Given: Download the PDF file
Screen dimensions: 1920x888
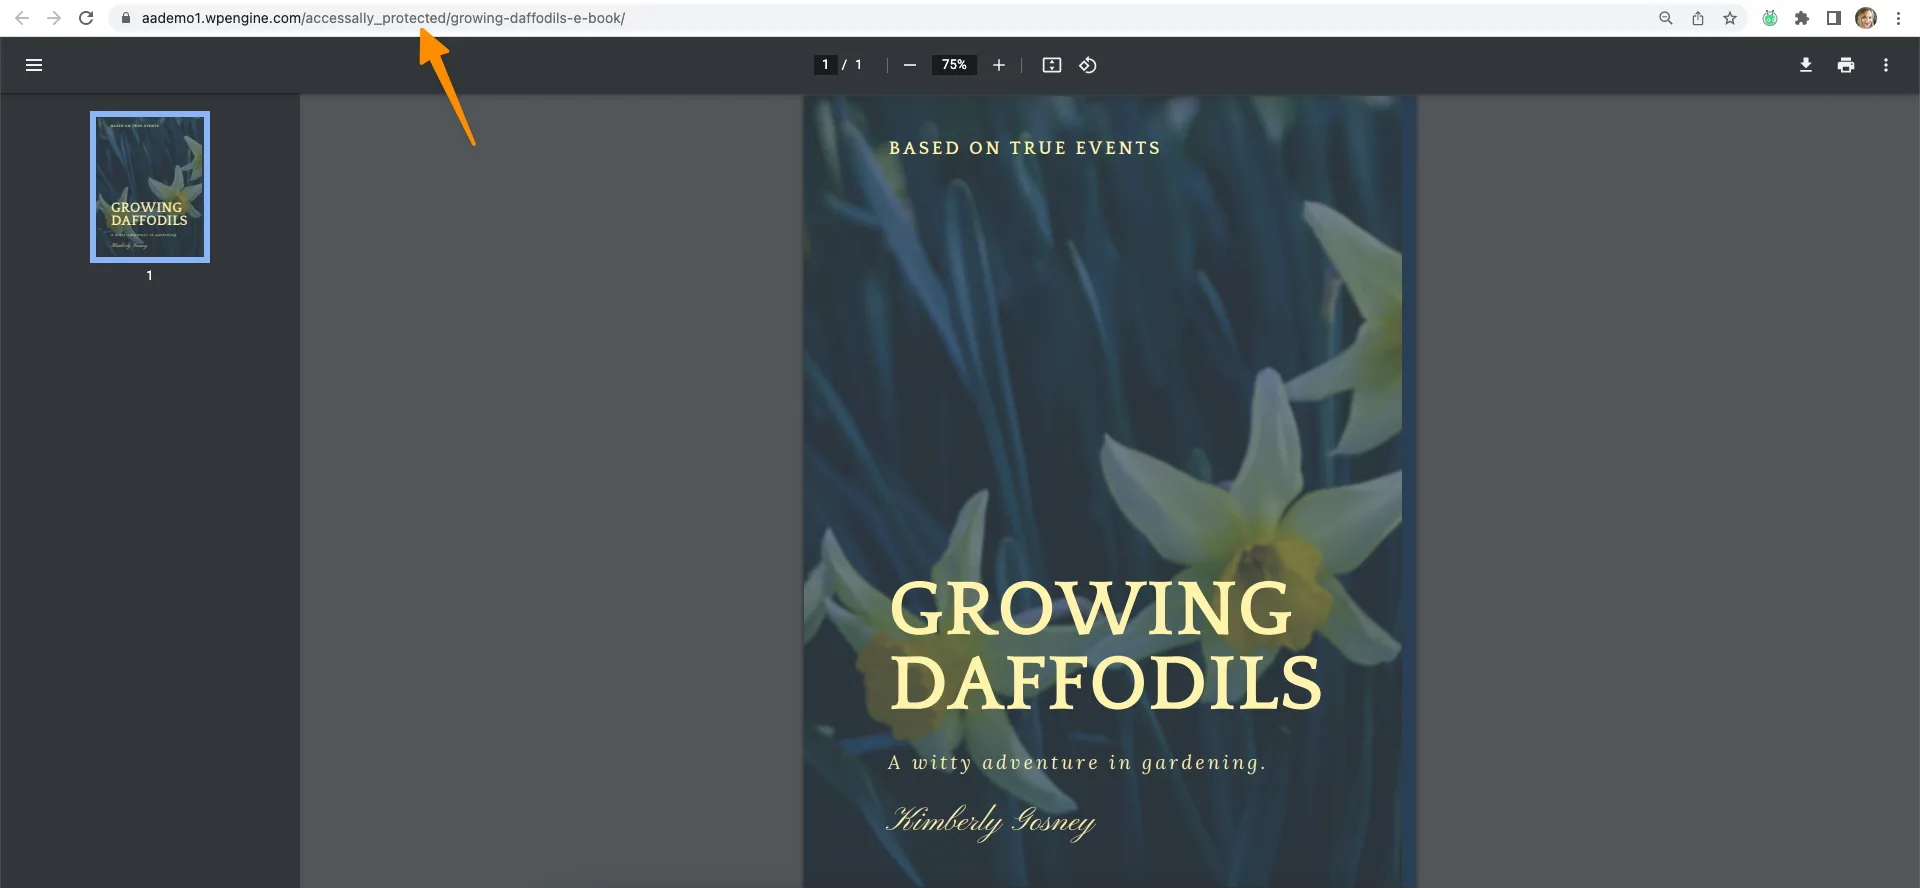Looking at the screenshot, I should [1805, 65].
